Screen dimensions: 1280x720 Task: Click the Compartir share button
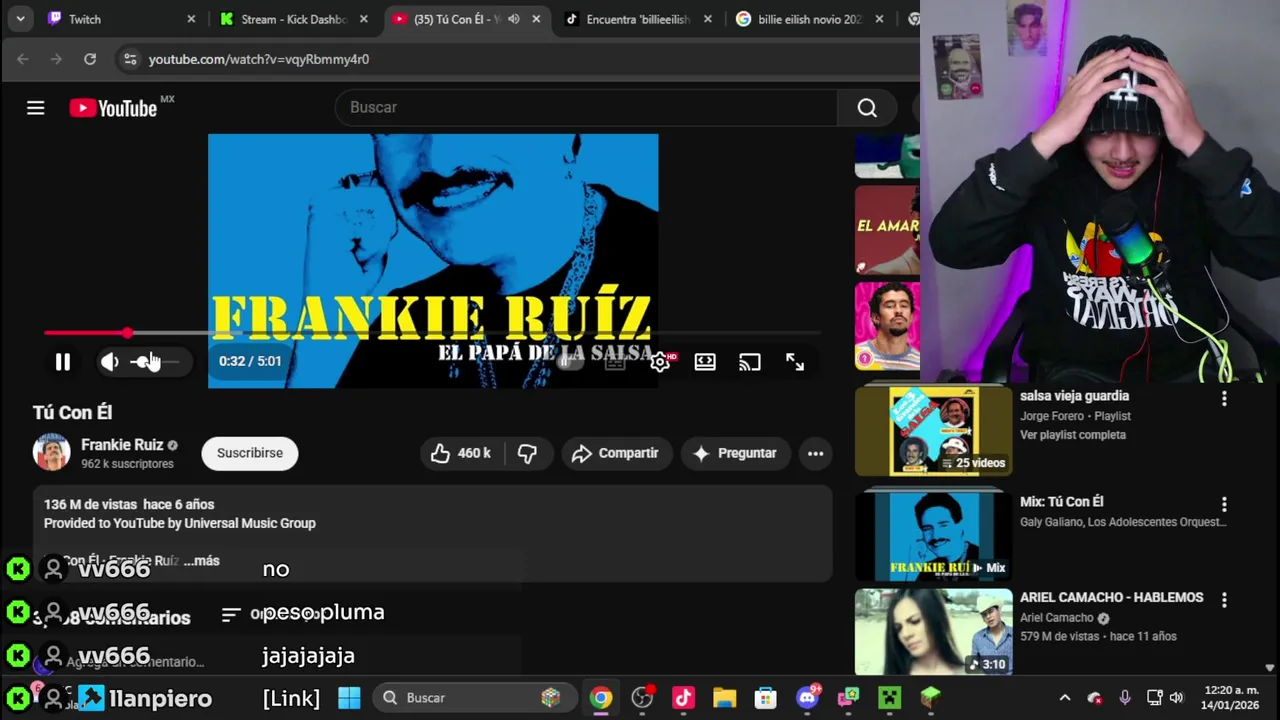[x=615, y=453]
